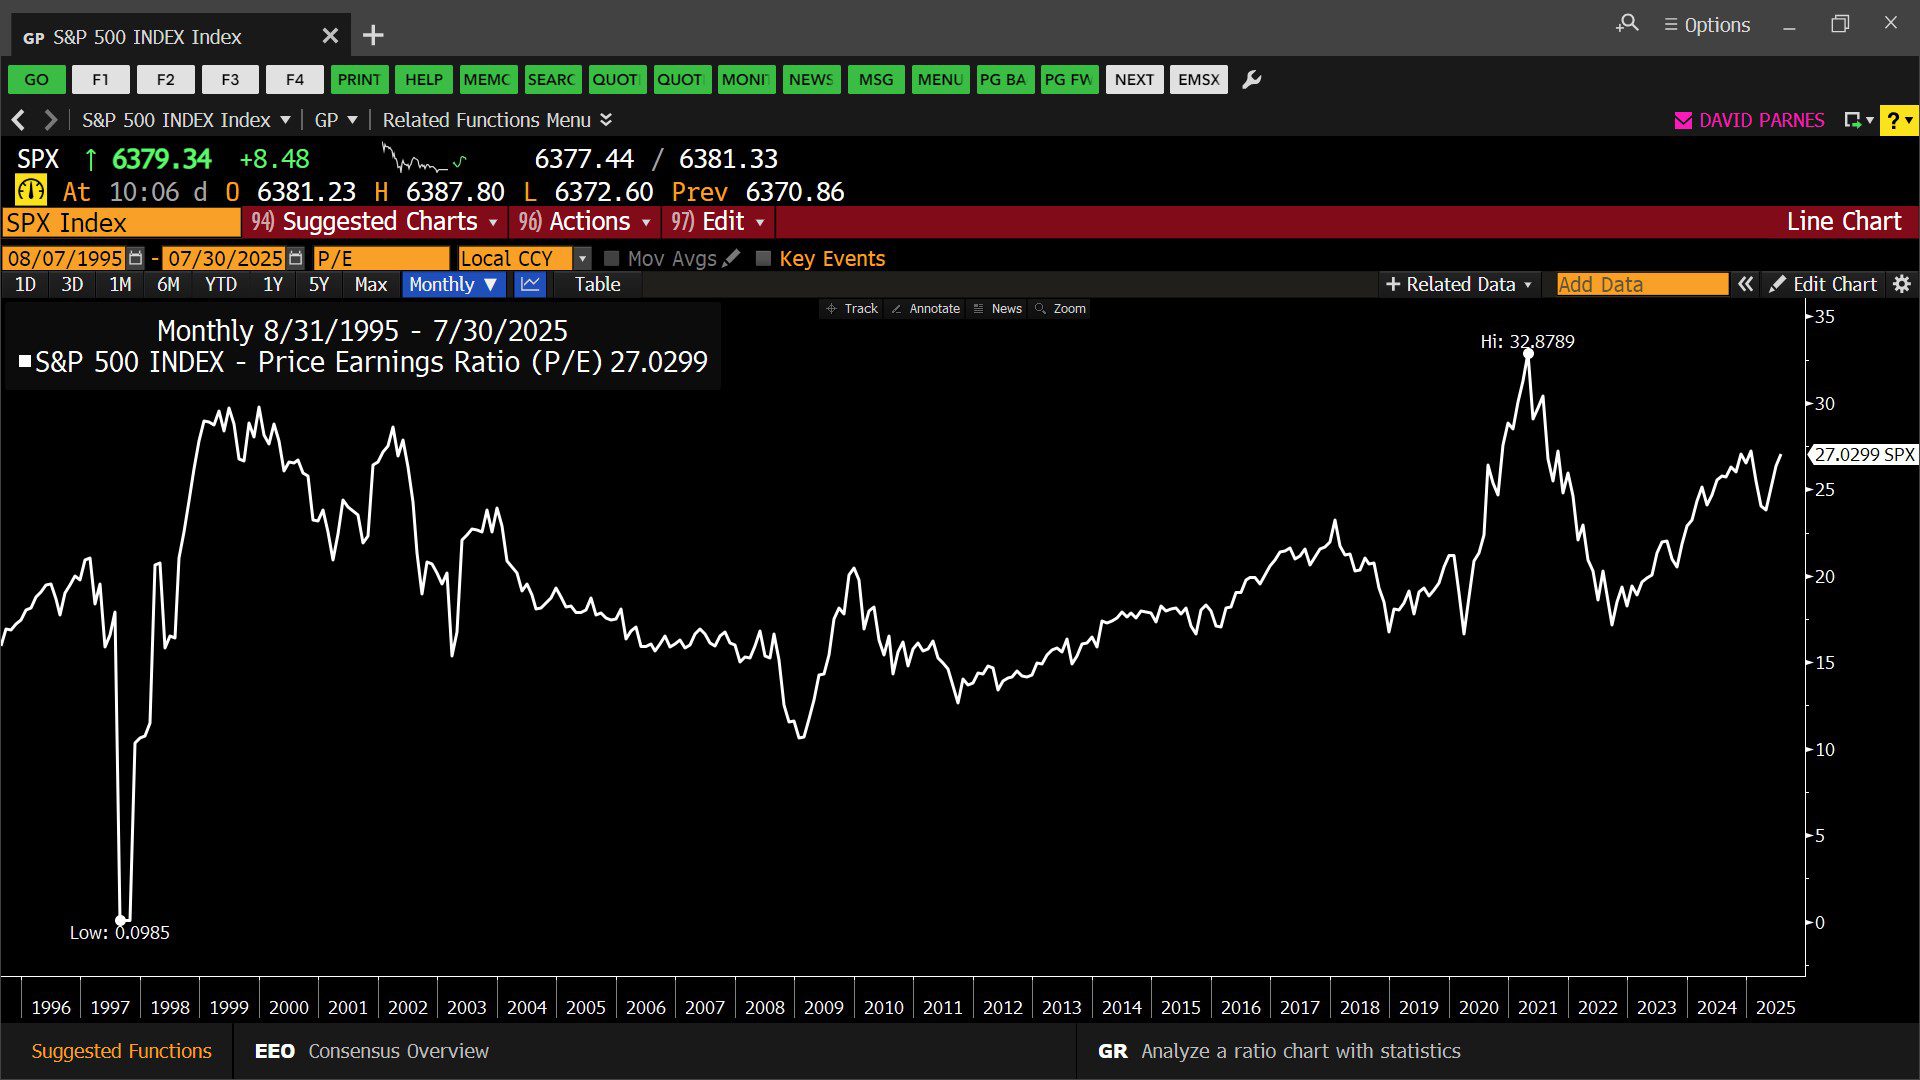This screenshot has width=1920, height=1080.
Task: Edit moving averages with the pencil icon
Action: (x=731, y=258)
